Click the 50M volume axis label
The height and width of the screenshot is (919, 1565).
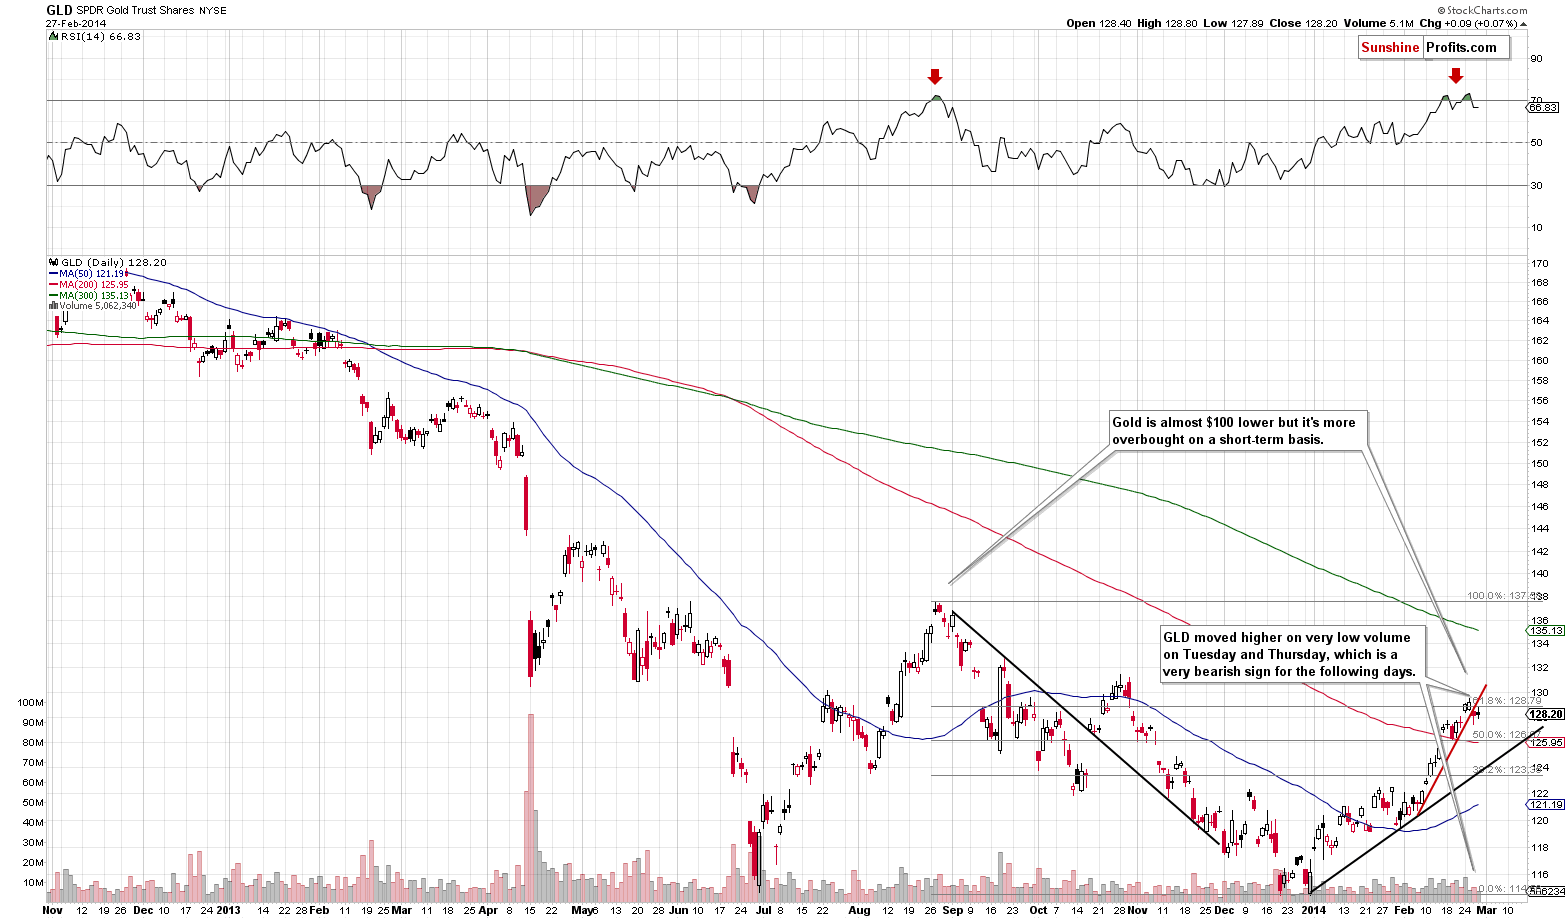pos(34,802)
